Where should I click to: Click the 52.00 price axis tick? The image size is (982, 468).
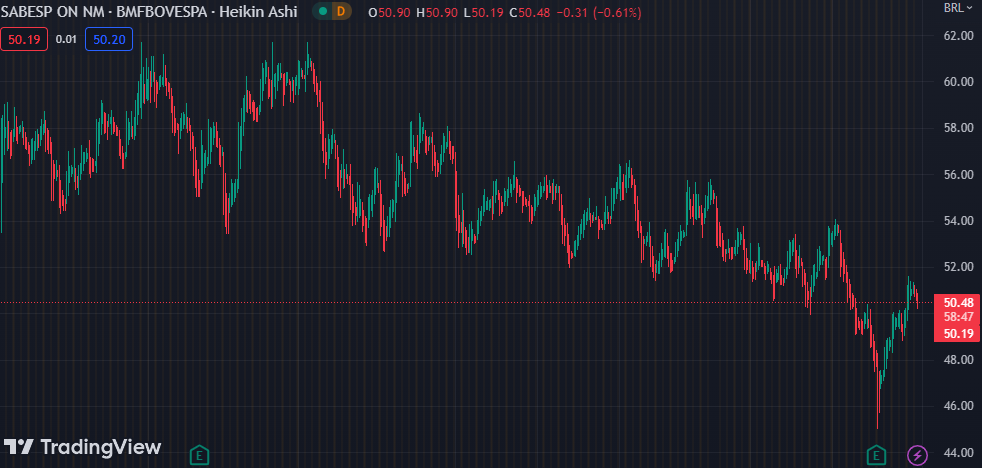pyautogui.click(x=958, y=267)
